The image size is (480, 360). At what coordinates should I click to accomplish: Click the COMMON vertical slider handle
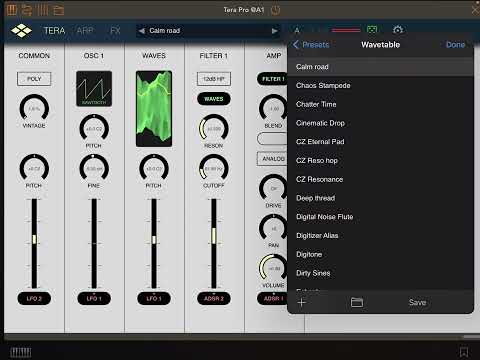pyautogui.click(x=34, y=239)
